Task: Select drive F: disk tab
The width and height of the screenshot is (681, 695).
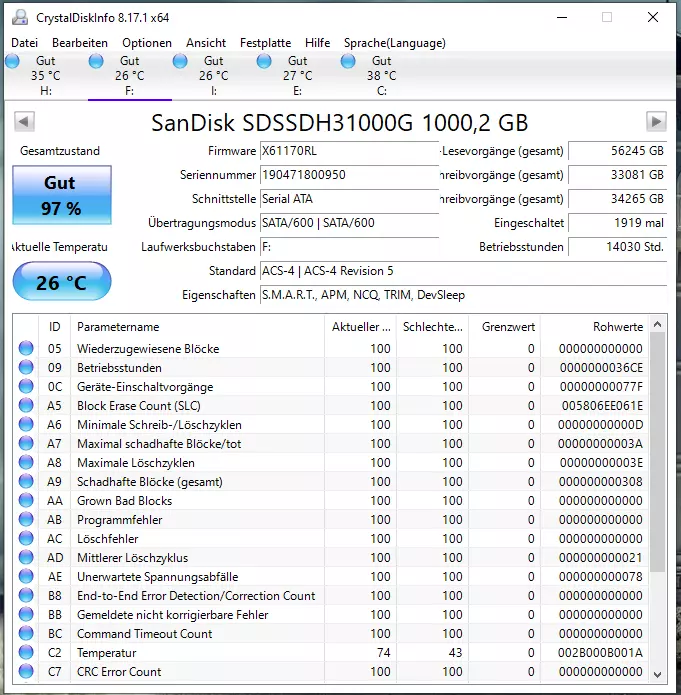Action: [x=129, y=76]
